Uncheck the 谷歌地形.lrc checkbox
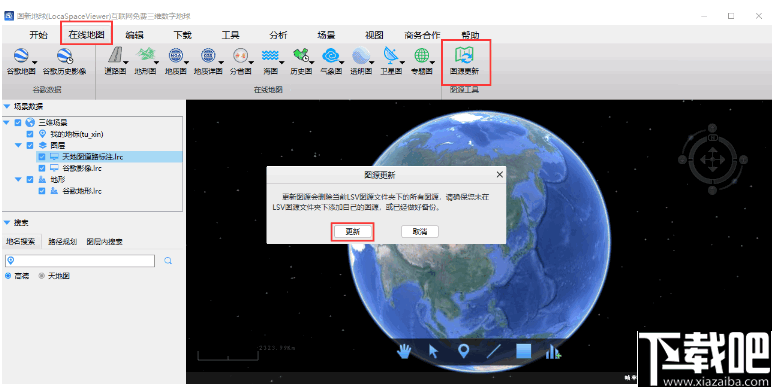 click(x=42, y=191)
